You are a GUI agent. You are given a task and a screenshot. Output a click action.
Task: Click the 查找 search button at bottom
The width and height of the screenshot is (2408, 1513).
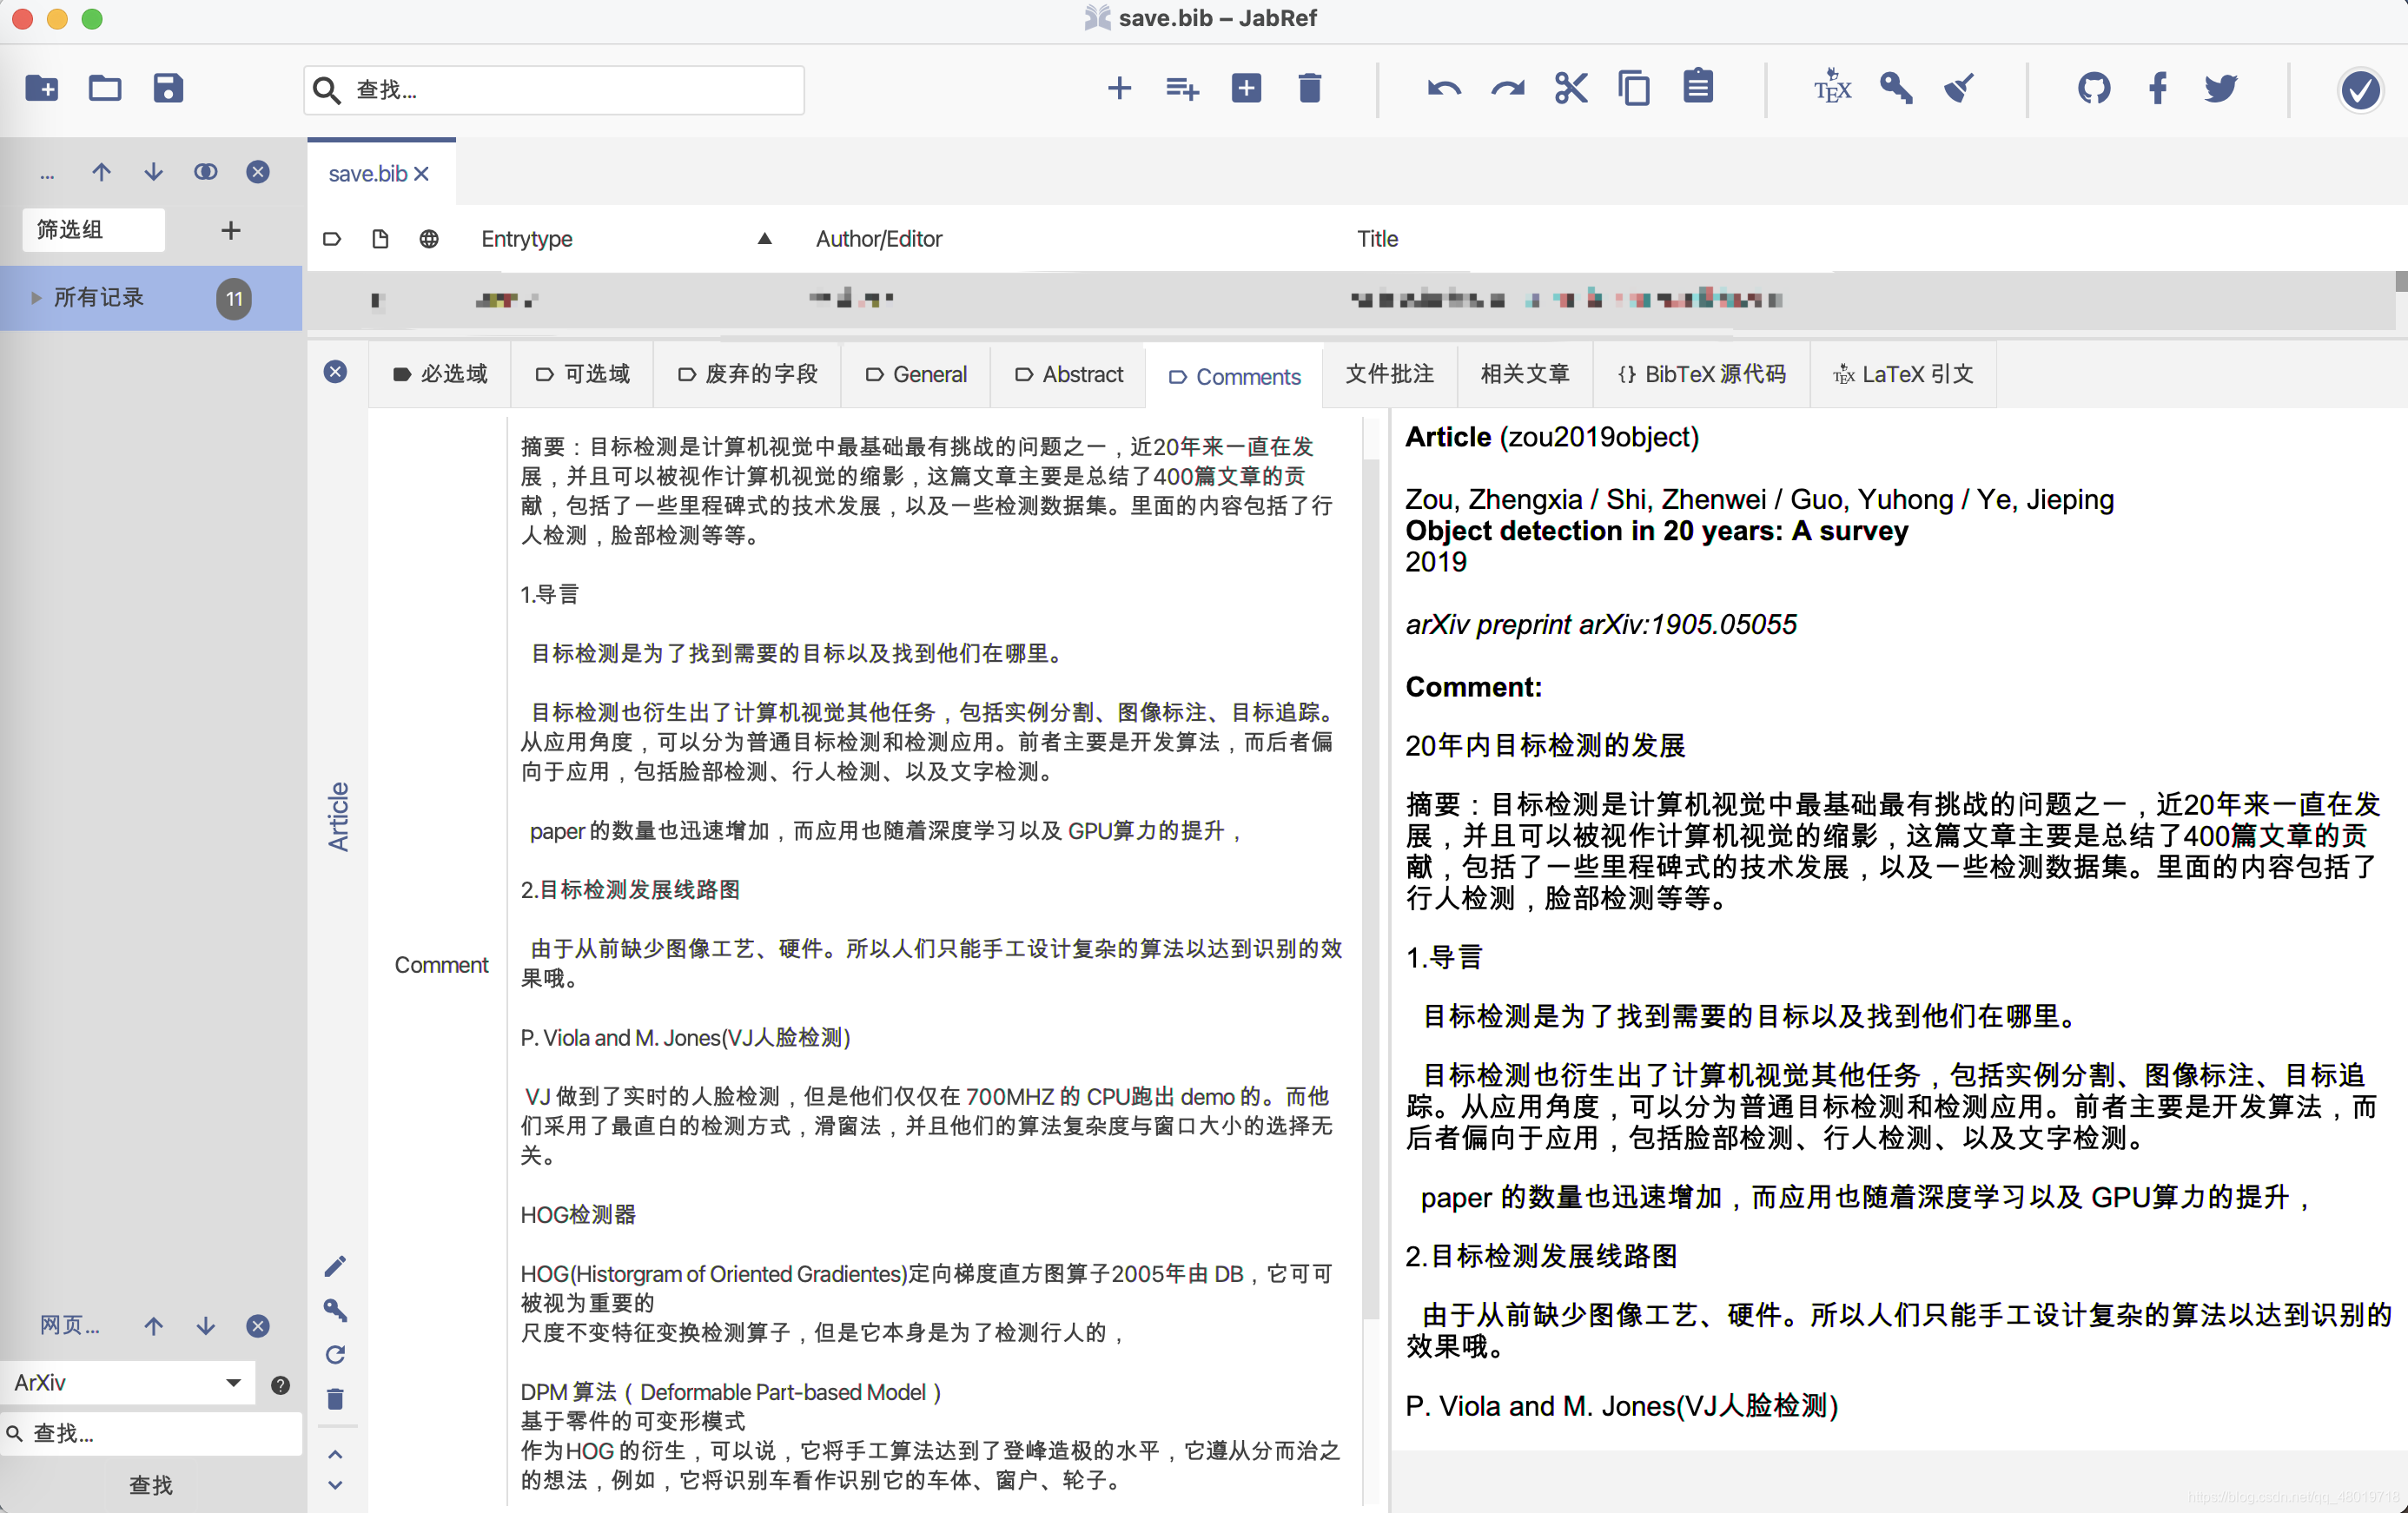pos(151,1485)
